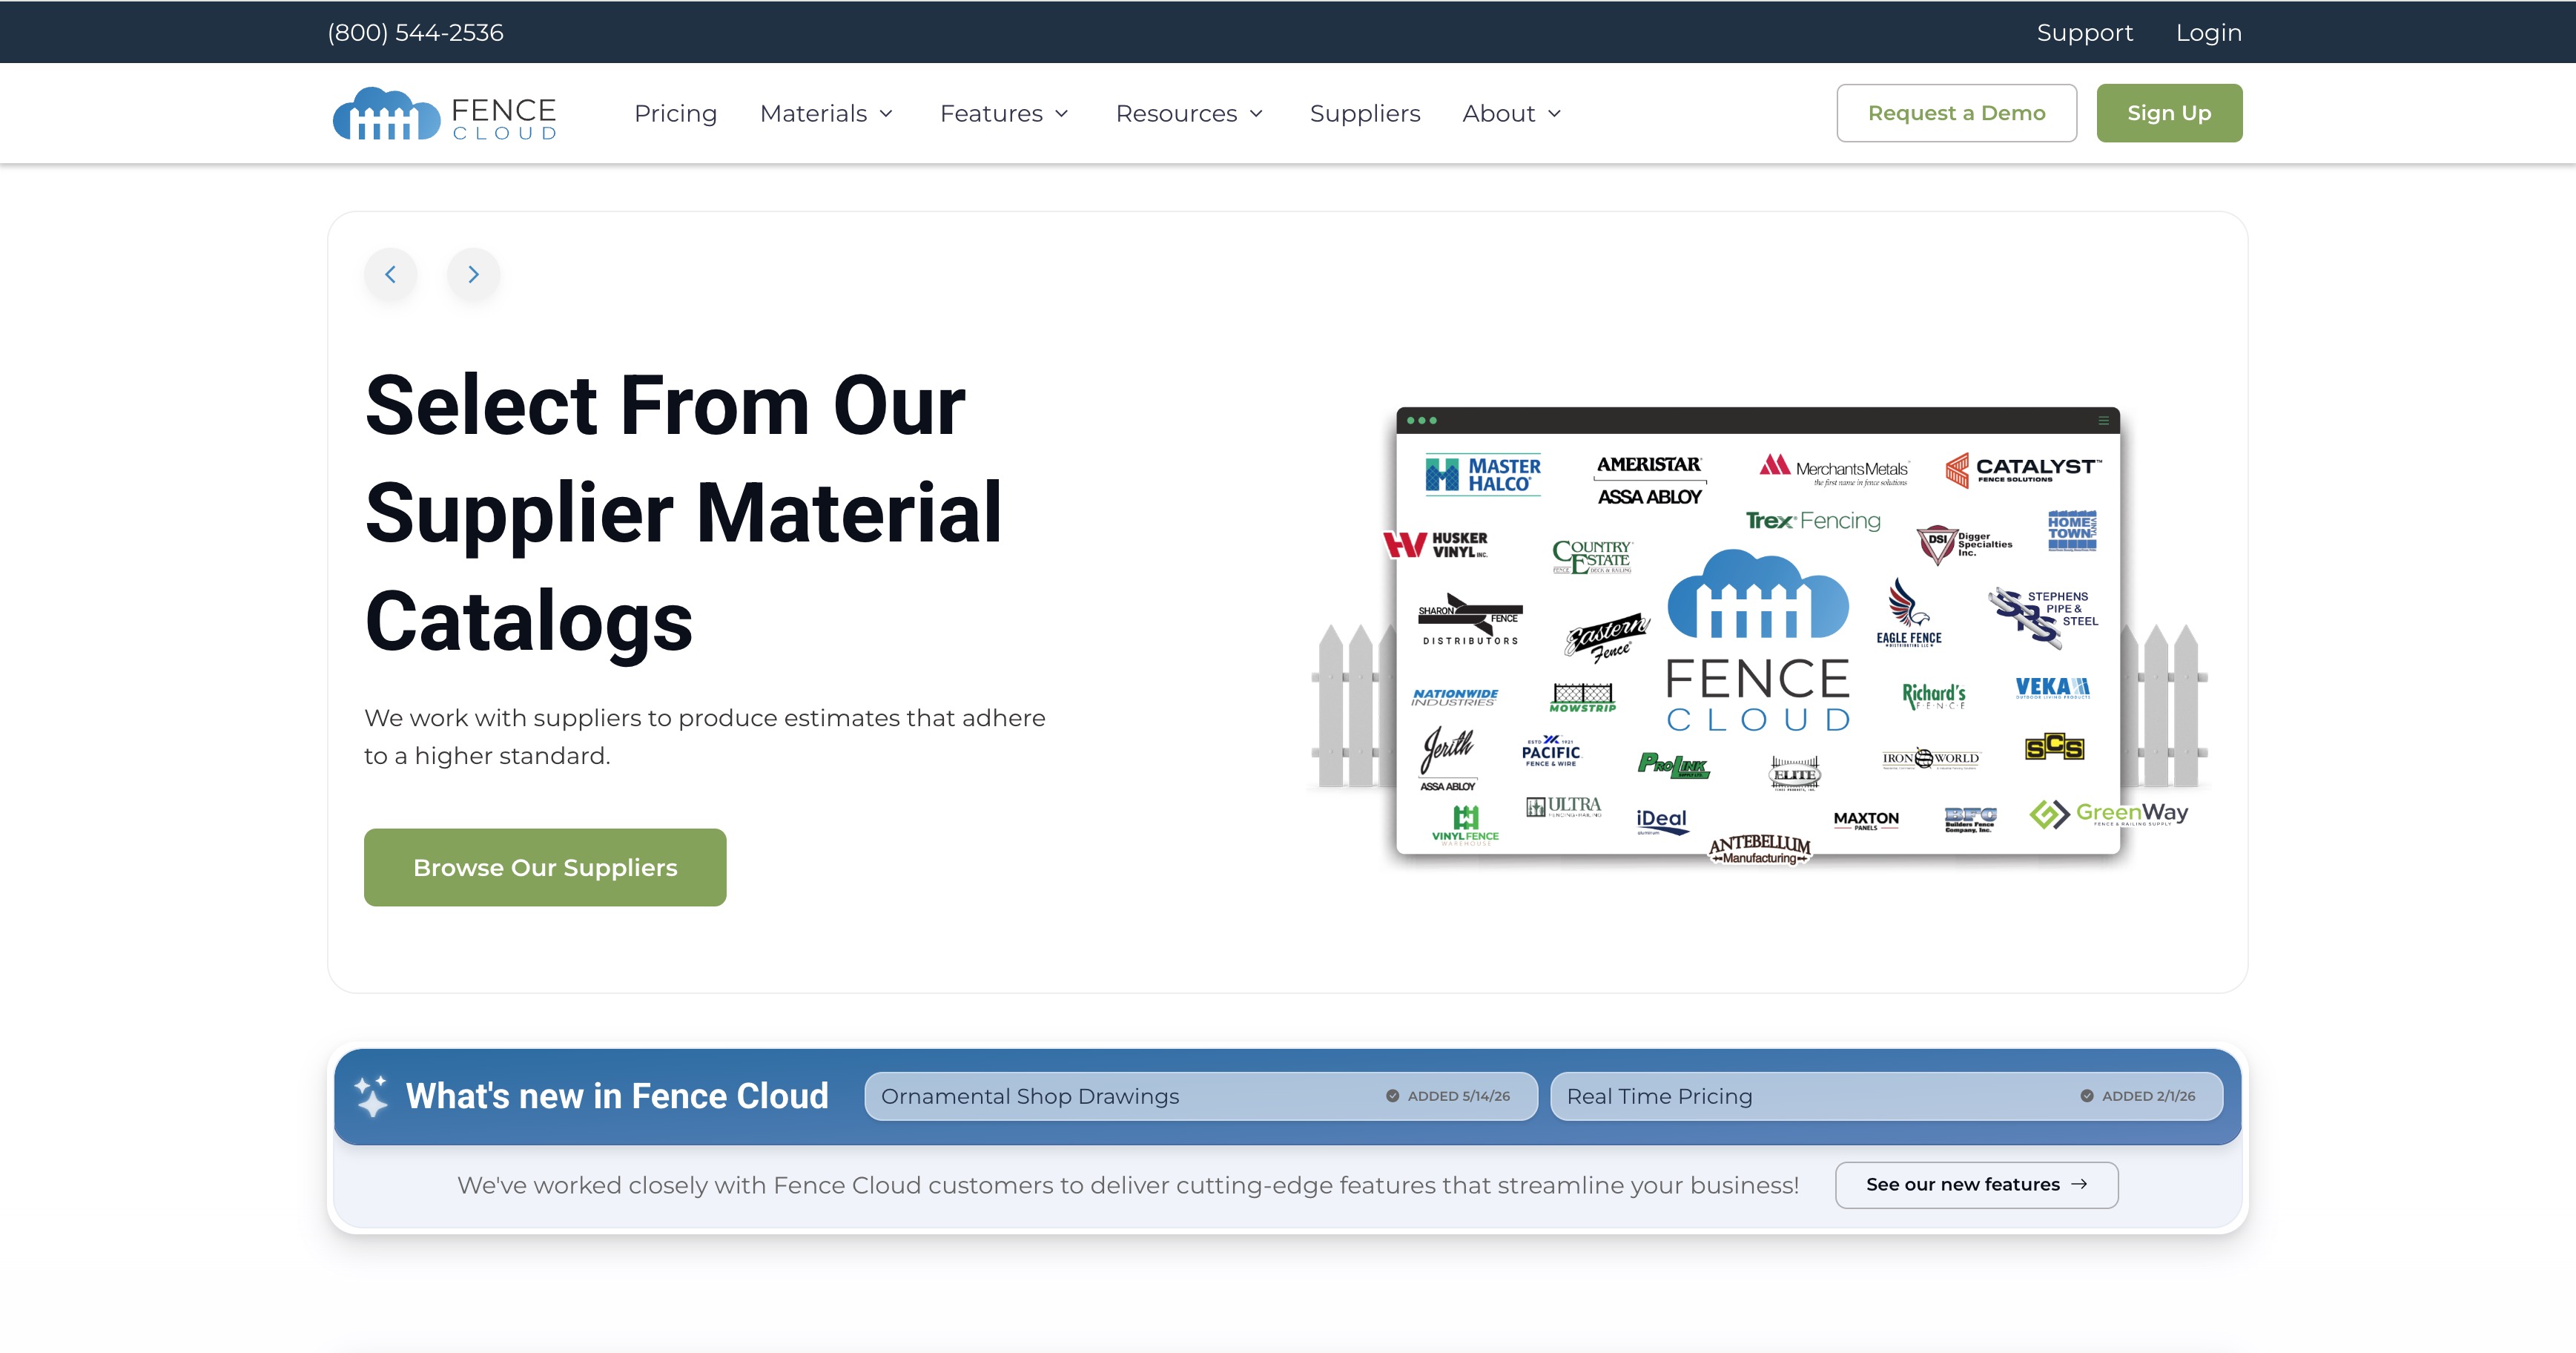Click the sparkle icon beside What's new
The height and width of the screenshot is (1353, 2576).
click(x=372, y=1096)
